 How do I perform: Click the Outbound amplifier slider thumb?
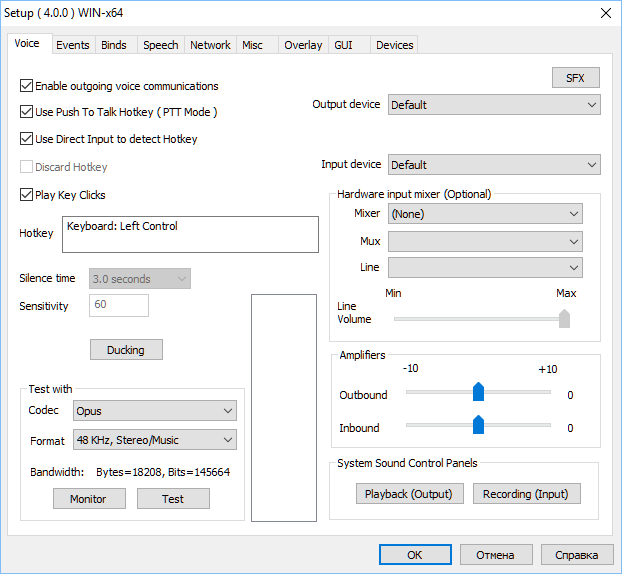click(x=478, y=392)
